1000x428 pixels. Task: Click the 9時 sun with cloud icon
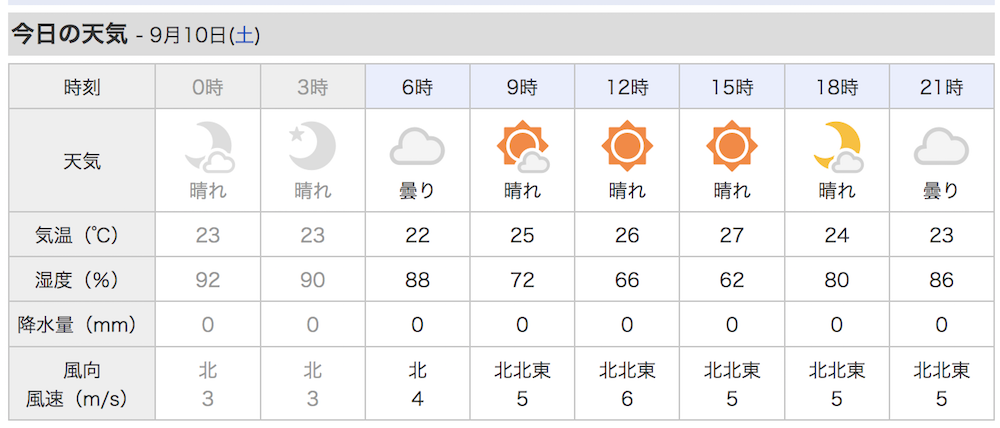(x=522, y=147)
